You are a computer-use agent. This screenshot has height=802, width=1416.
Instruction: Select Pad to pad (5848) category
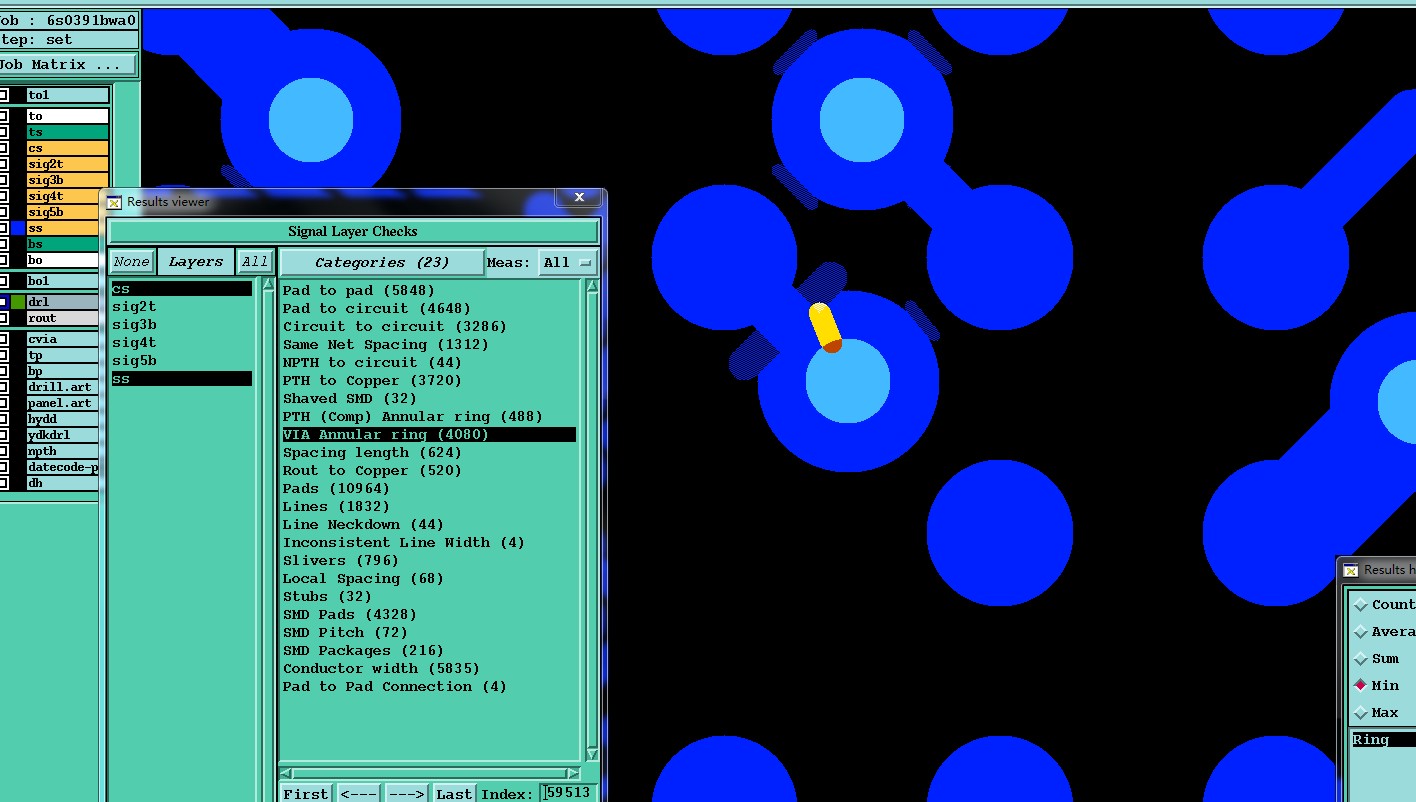359,291
